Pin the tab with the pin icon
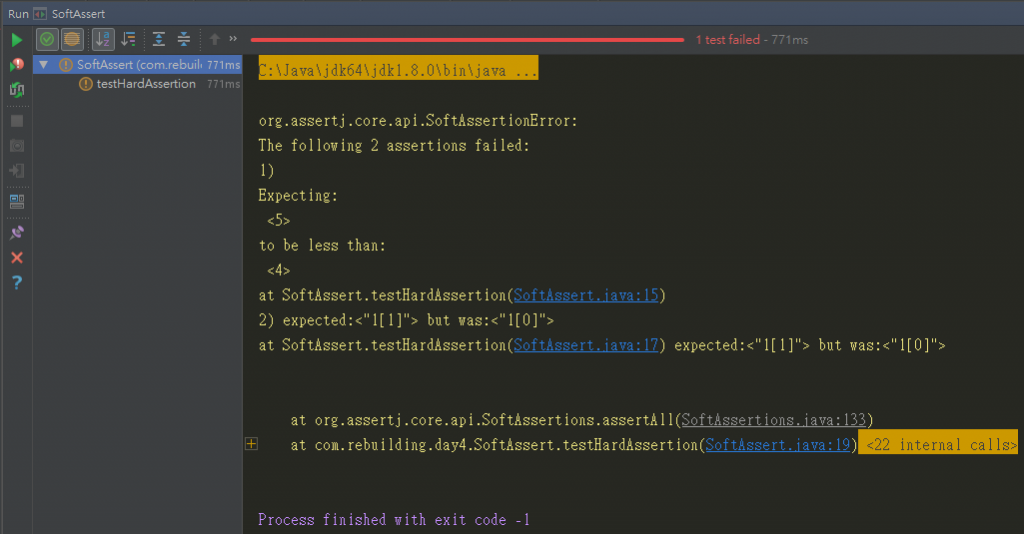The image size is (1024, 534). pyautogui.click(x=17, y=232)
